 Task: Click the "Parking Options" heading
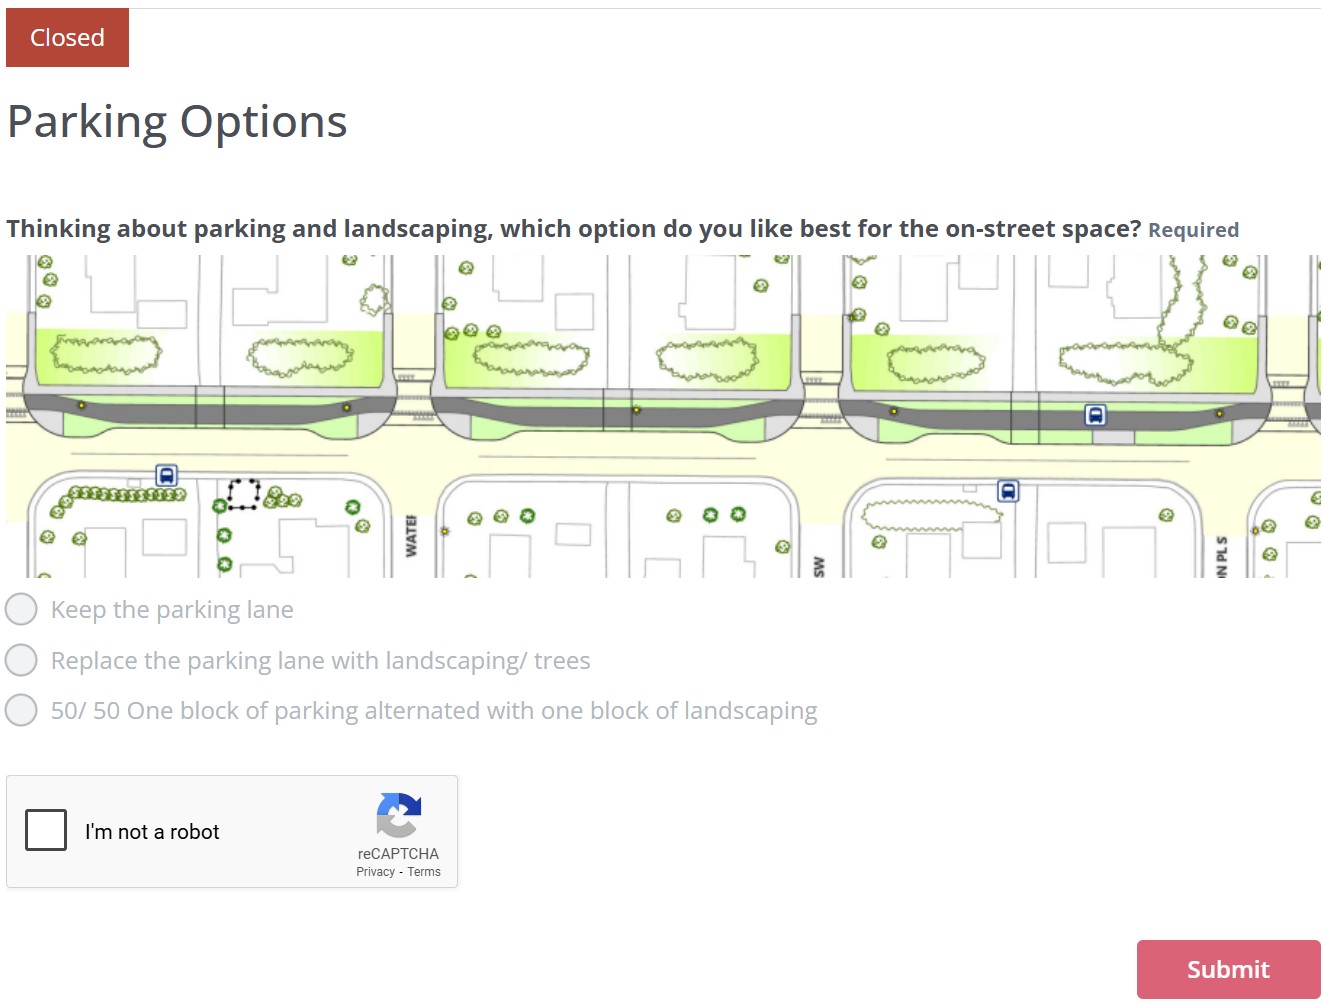(177, 122)
